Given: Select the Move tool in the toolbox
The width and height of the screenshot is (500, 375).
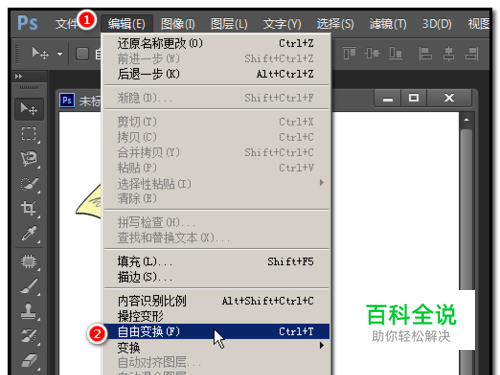Looking at the screenshot, I should click(x=29, y=109).
